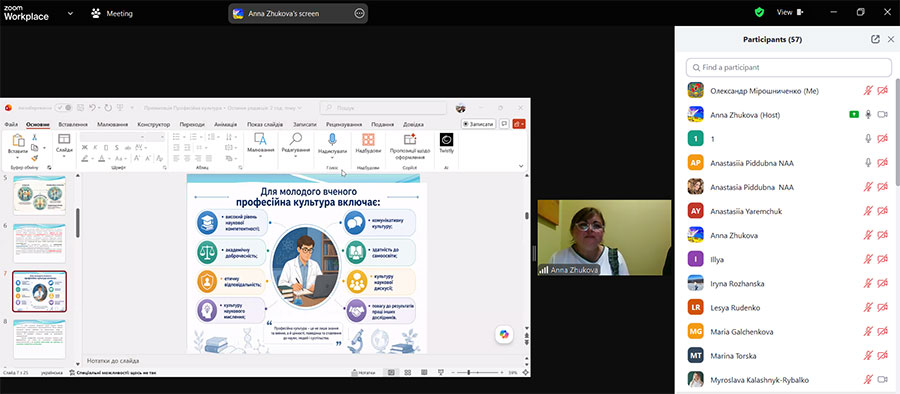Open Font dialog launcher (Шрифт)

(165, 168)
